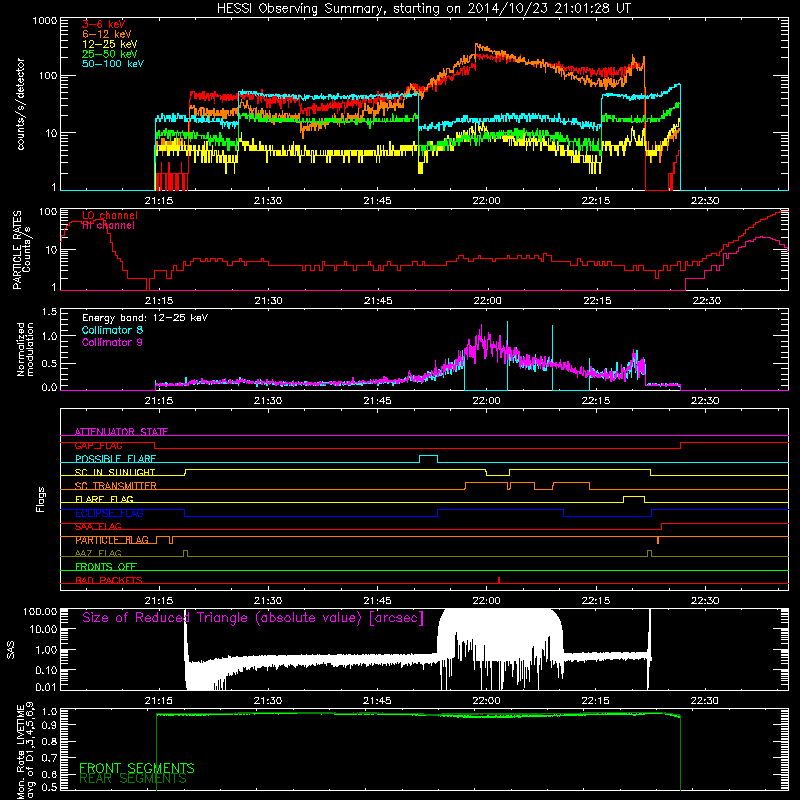This screenshot has width=800, height=800.
Task: Click the 21:30 tick label under the particle rates plot
Action: [x=268, y=301]
